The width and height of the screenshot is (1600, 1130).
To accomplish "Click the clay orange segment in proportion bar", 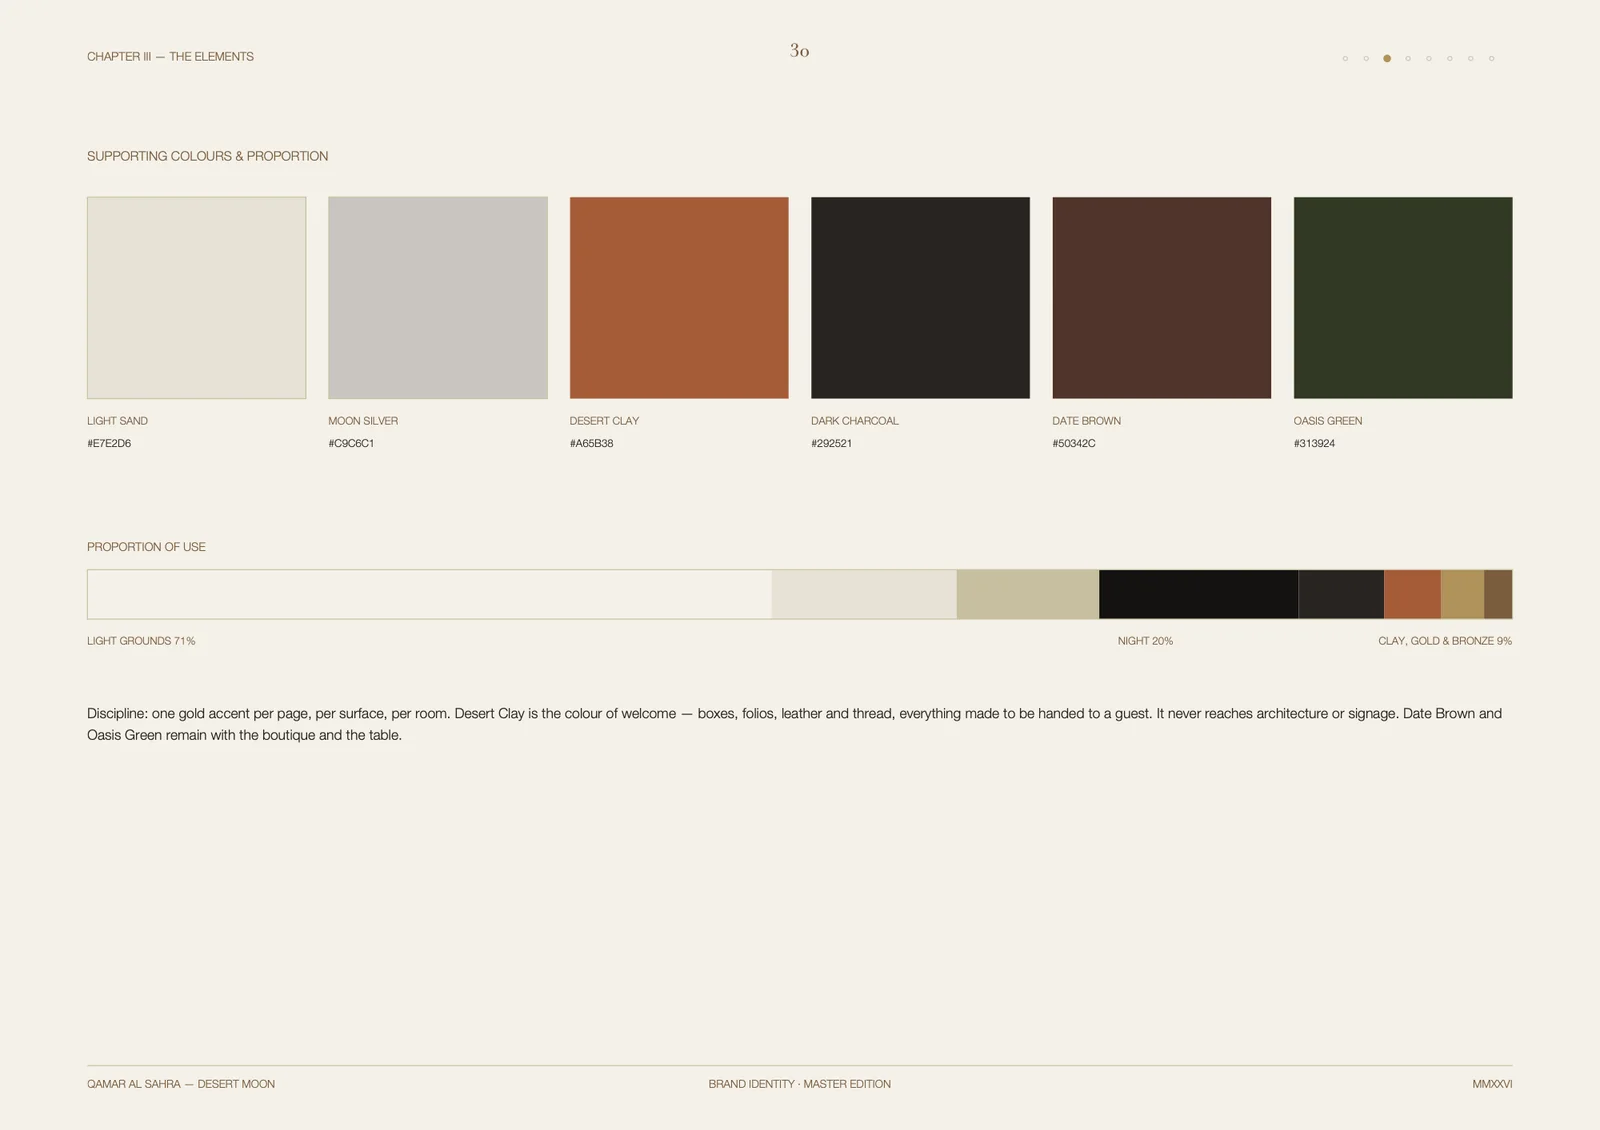I will [x=1412, y=594].
